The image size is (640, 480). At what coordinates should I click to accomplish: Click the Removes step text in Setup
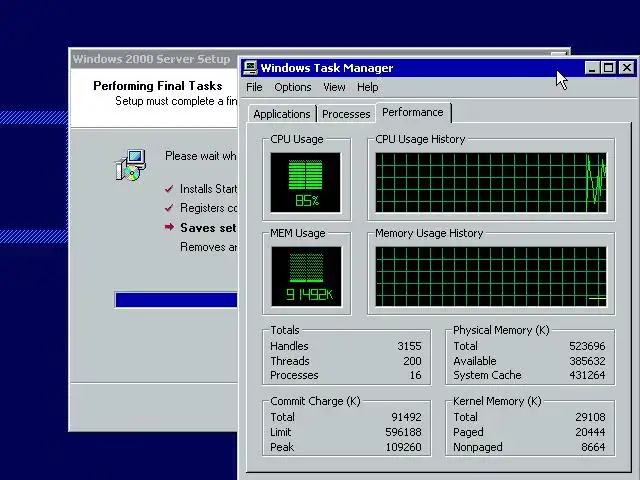point(208,247)
